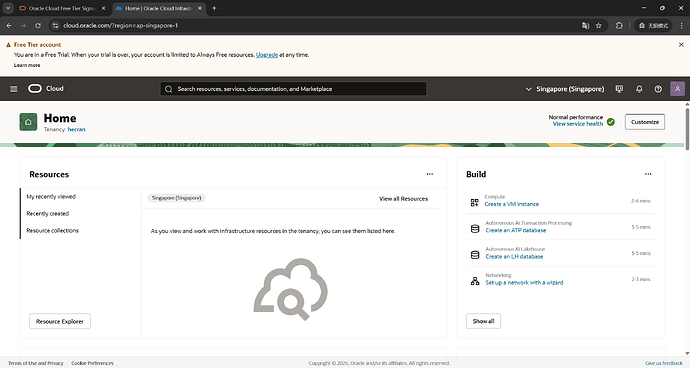
Task: Open the browser extensions icon
Action: [x=619, y=26]
